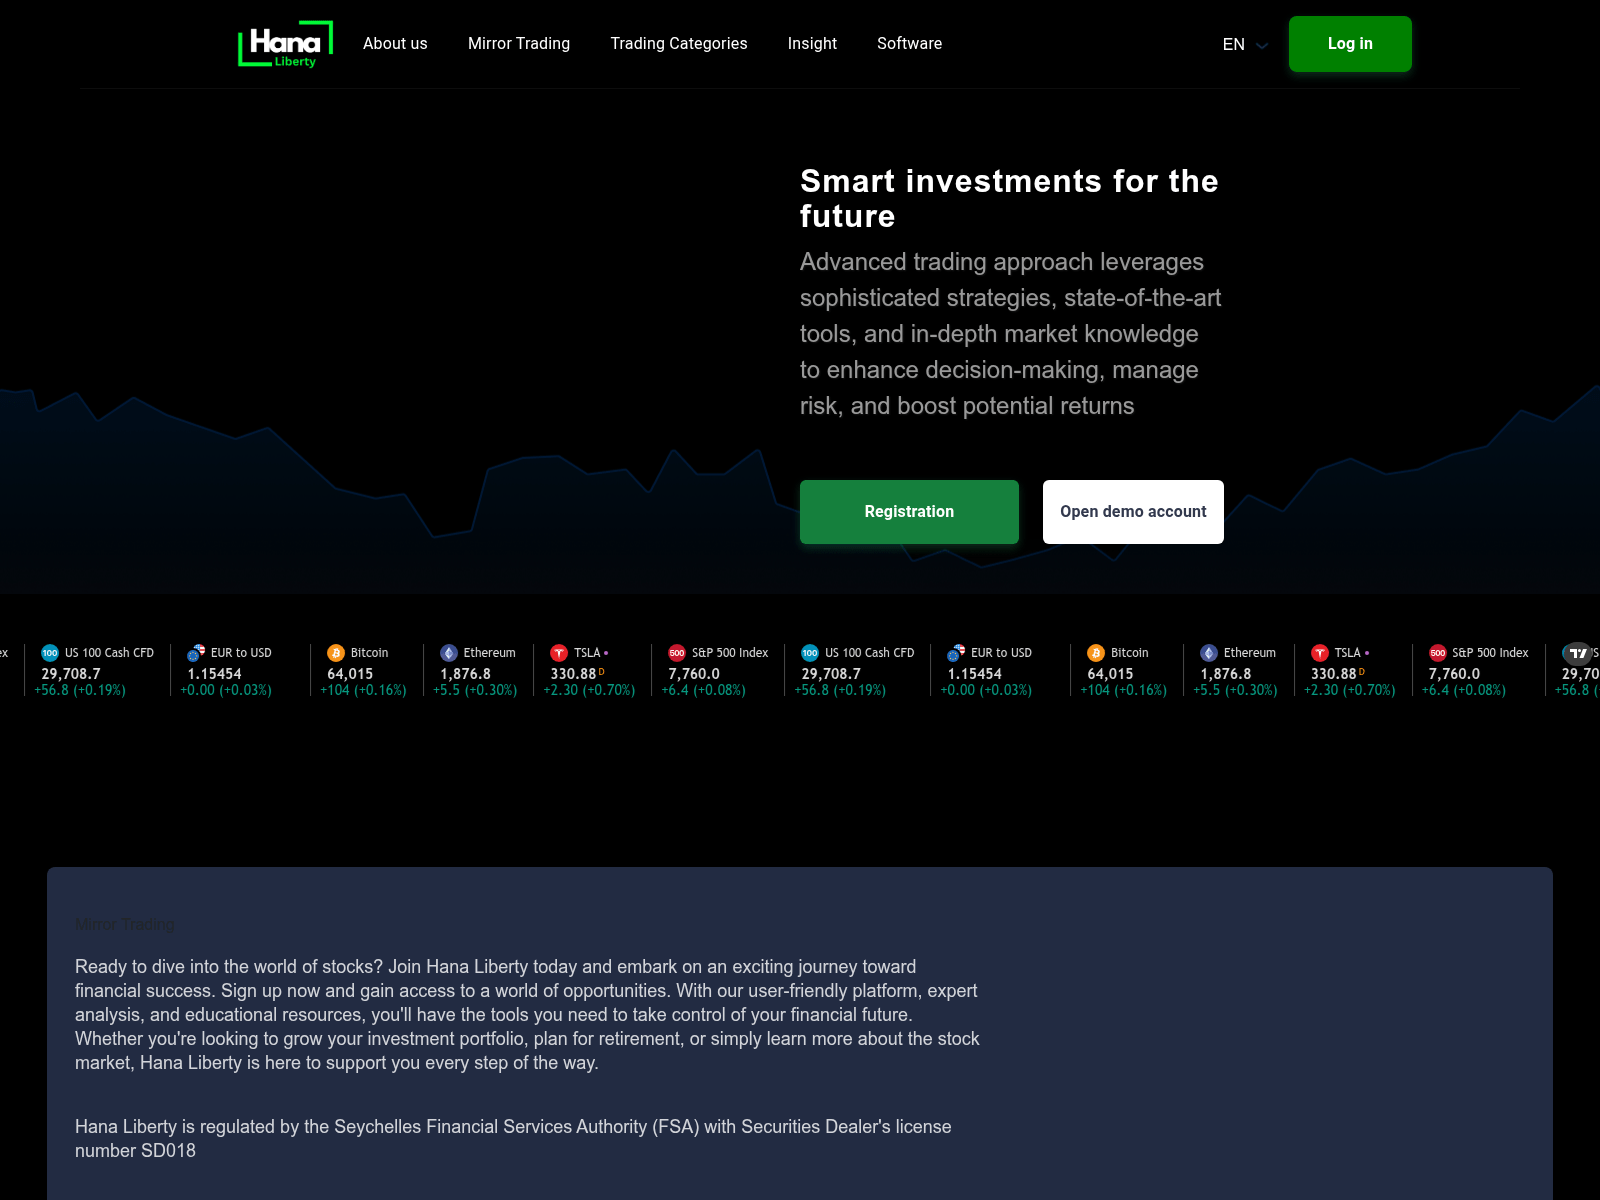Viewport: 1600px width, 1200px height.
Task: Click the "Smart investments for the future" headline
Action: (1009, 198)
